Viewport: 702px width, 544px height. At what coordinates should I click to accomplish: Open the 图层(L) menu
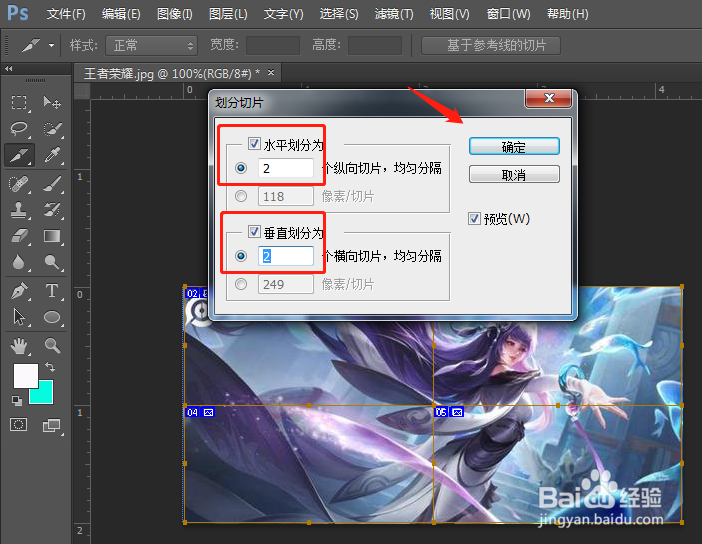tap(228, 14)
